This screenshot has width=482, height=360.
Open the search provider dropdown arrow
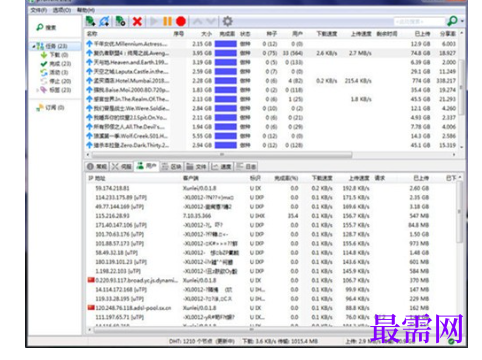click(462, 22)
